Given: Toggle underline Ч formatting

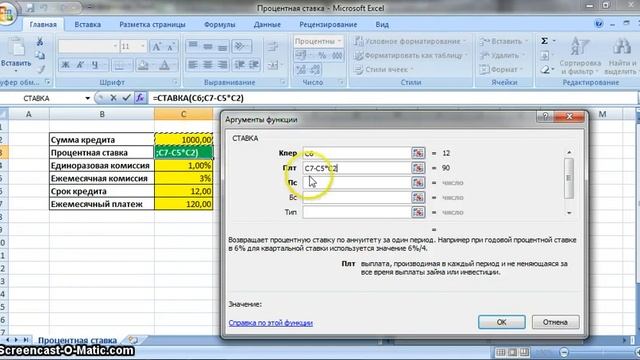Looking at the screenshot, I should (95, 65).
